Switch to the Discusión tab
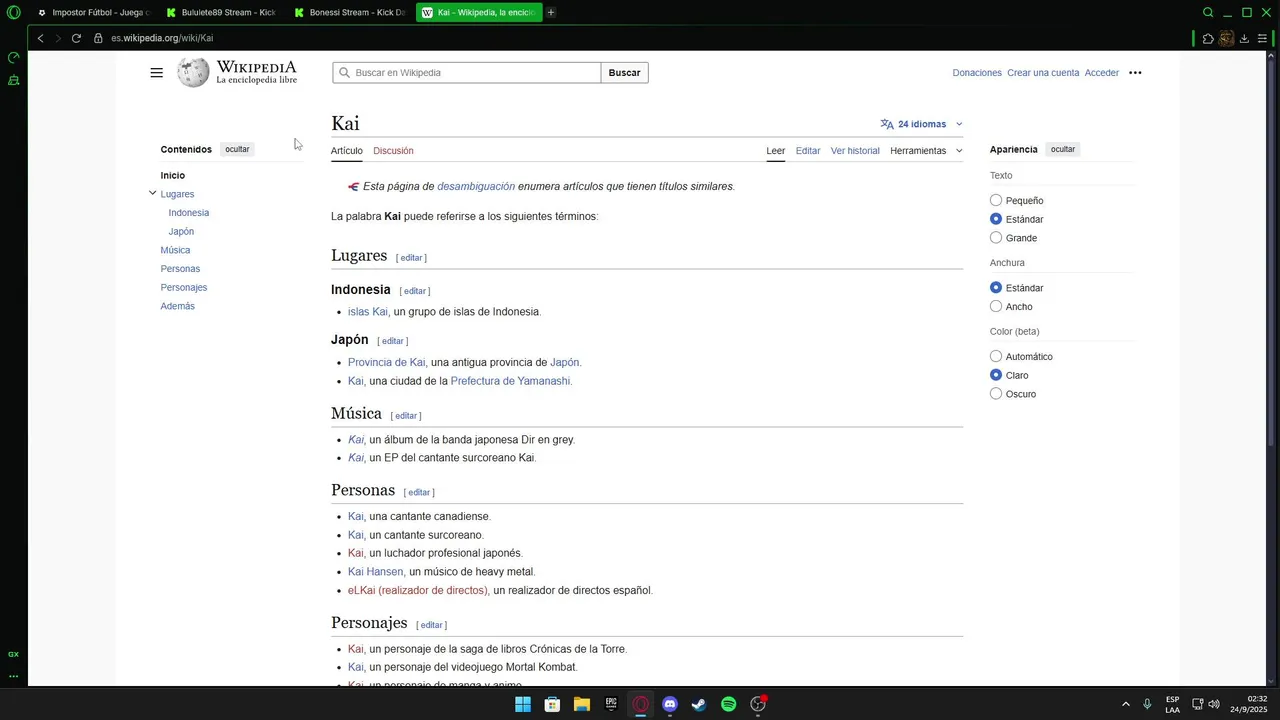 393,151
